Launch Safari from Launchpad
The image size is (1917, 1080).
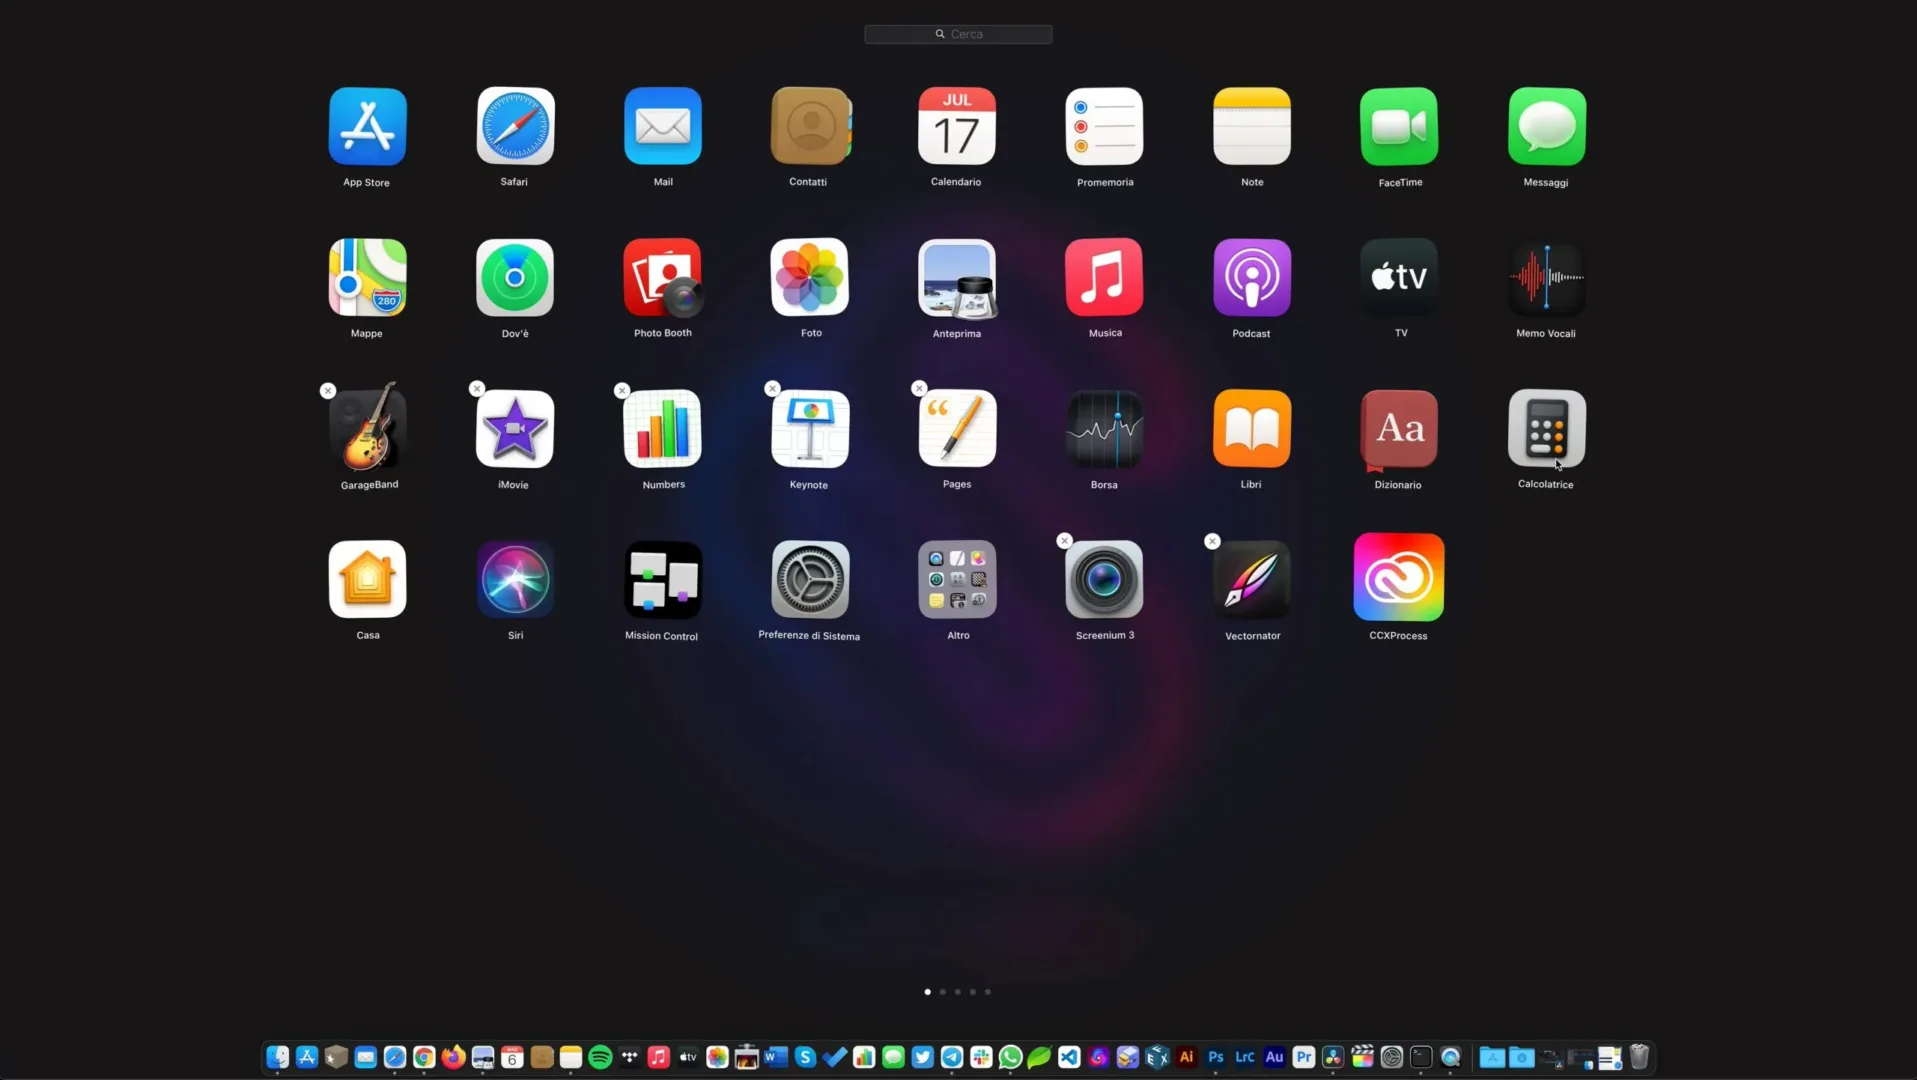pos(515,127)
